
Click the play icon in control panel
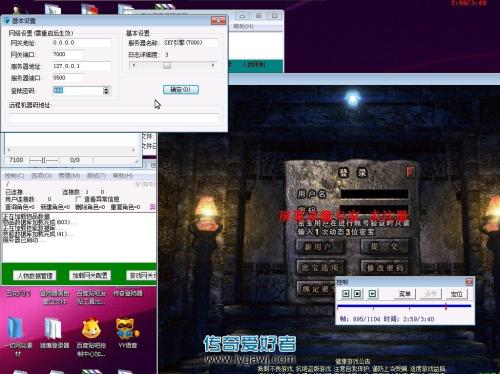click(x=372, y=293)
